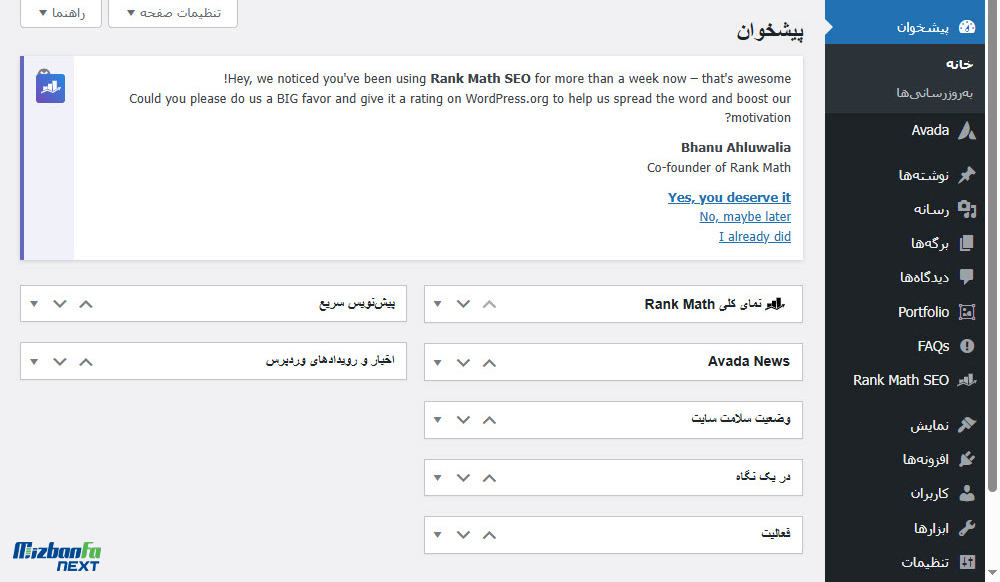Click the dashboard gauge icon beside پیشخوان
Viewport: 1000px width, 582px height.
tap(967, 27)
